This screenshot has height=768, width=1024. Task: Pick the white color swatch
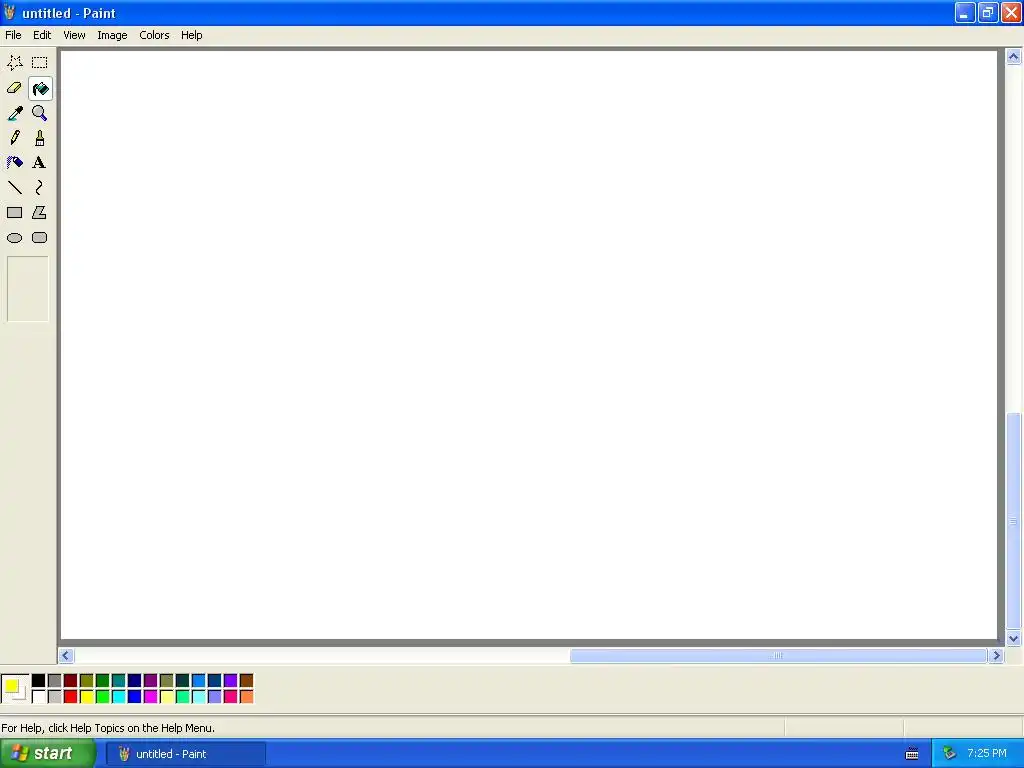tap(39, 696)
